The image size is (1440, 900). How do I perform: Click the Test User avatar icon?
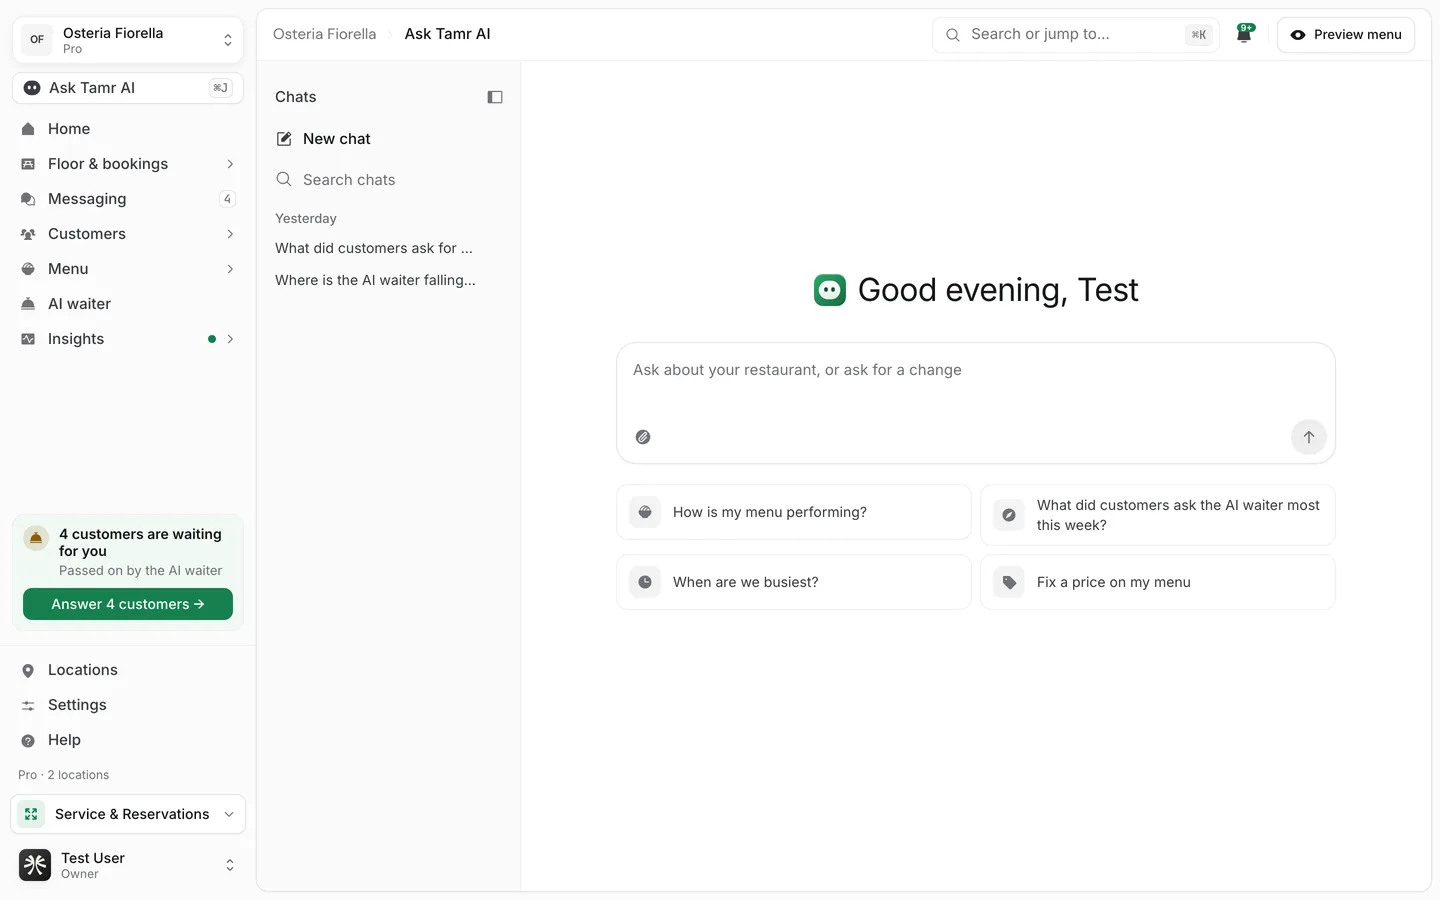35,865
